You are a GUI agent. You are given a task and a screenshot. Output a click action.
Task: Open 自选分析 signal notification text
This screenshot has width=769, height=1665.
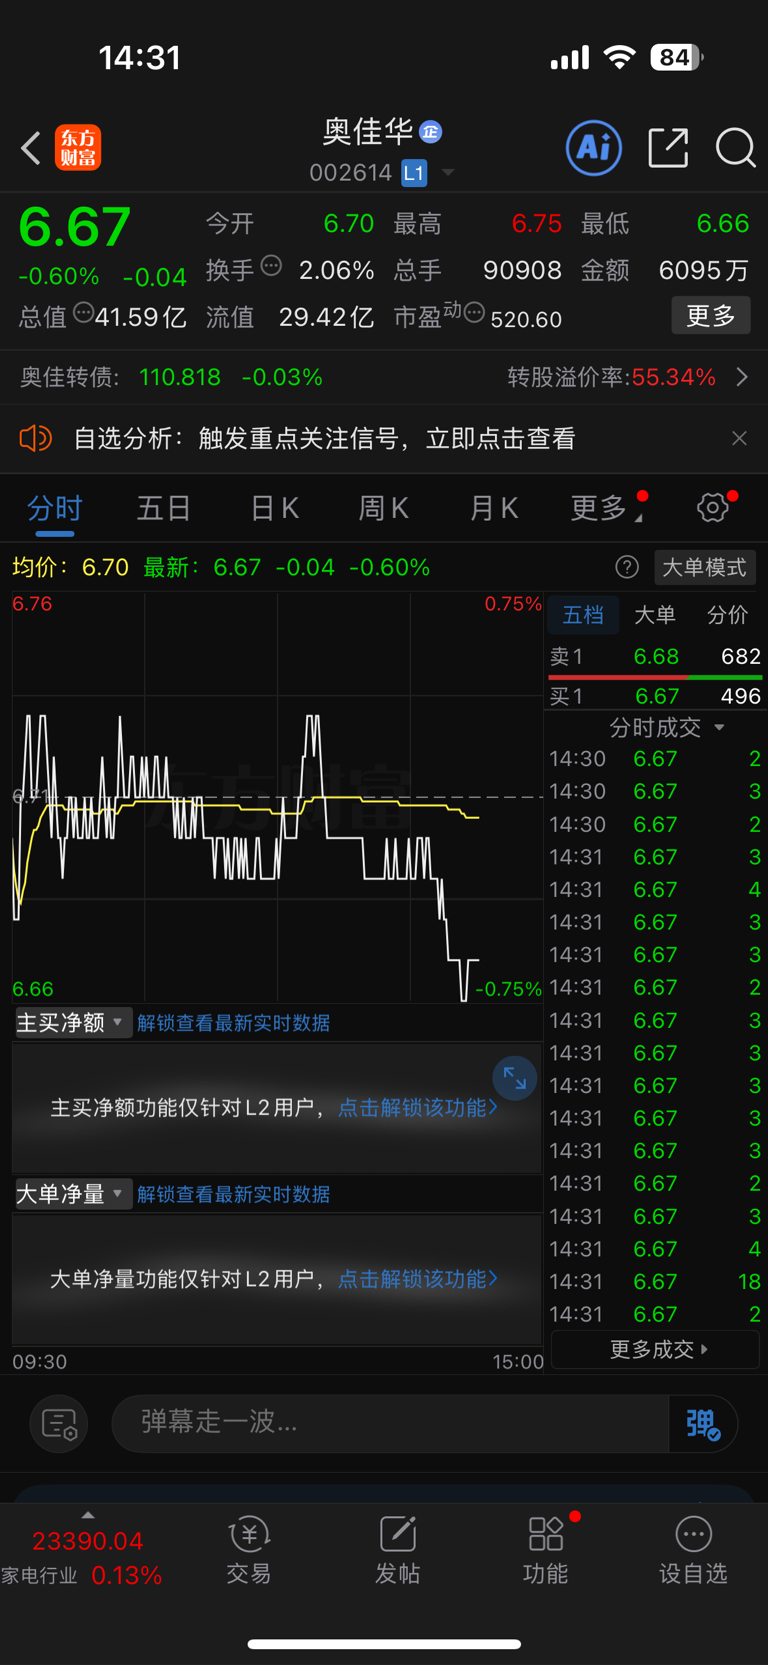pos(324,438)
